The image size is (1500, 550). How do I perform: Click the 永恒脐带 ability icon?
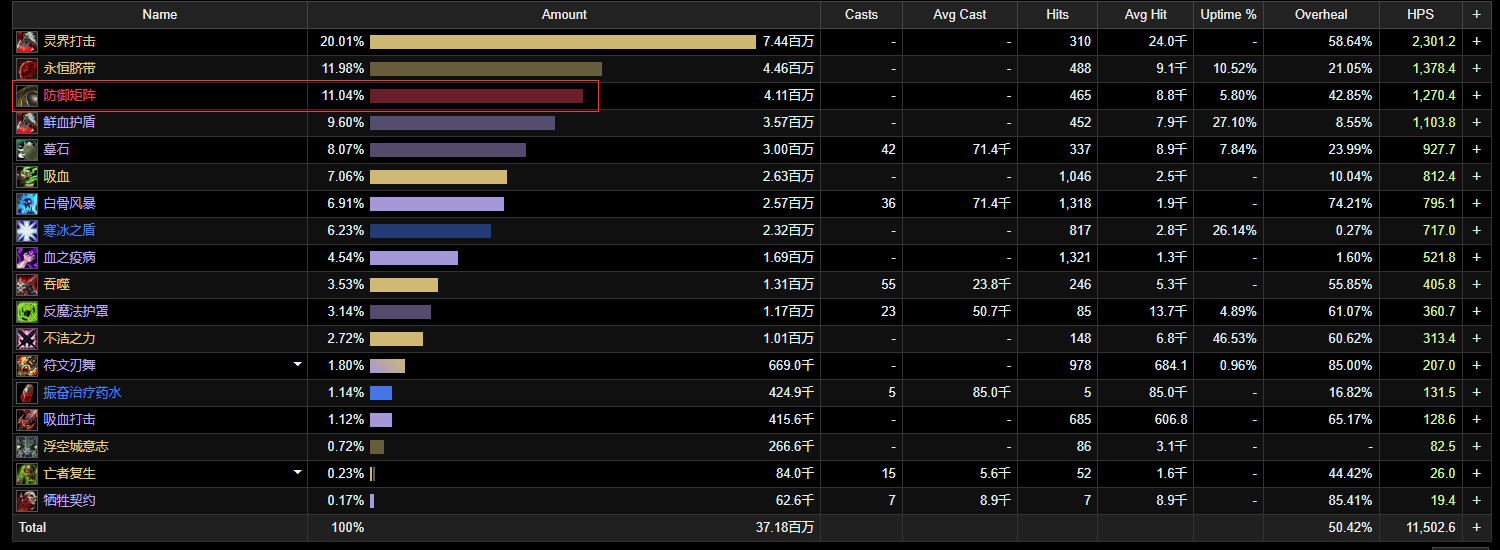point(27,69)
